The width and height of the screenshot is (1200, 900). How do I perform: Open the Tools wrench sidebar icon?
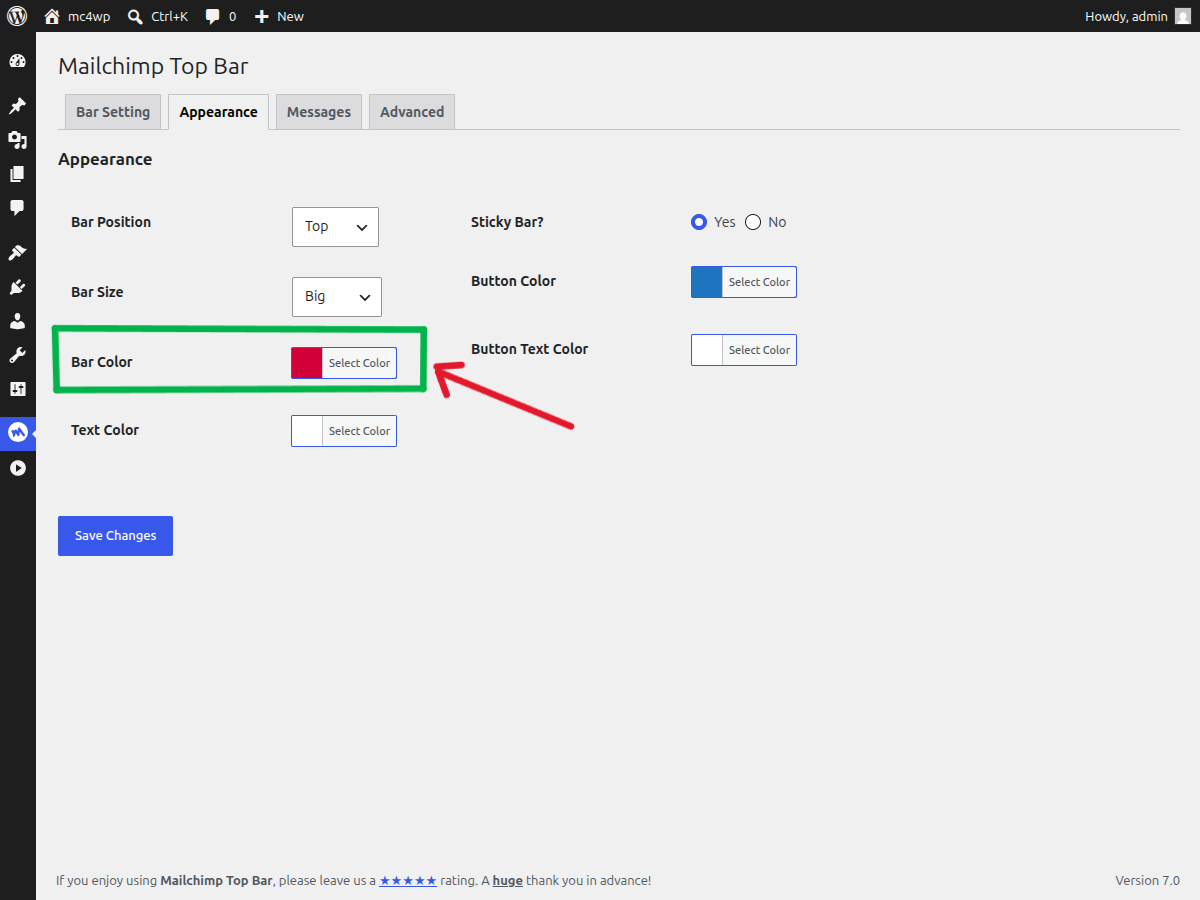pyautogui.click(x=17, y=355)
